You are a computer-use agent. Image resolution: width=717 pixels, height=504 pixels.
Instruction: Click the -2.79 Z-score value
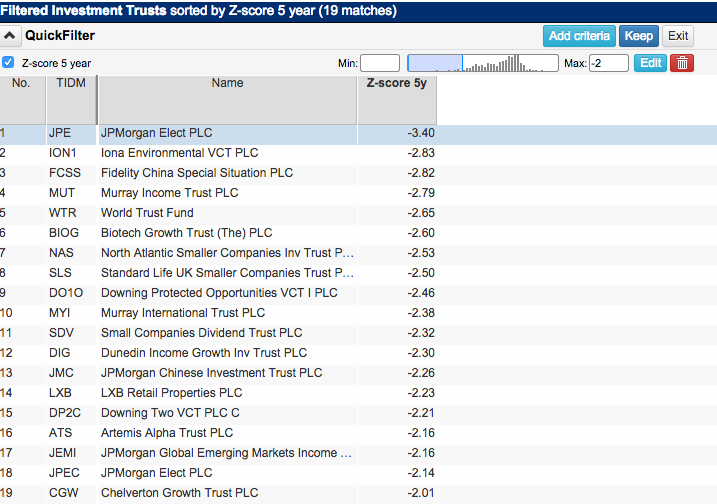click(421, 193)
